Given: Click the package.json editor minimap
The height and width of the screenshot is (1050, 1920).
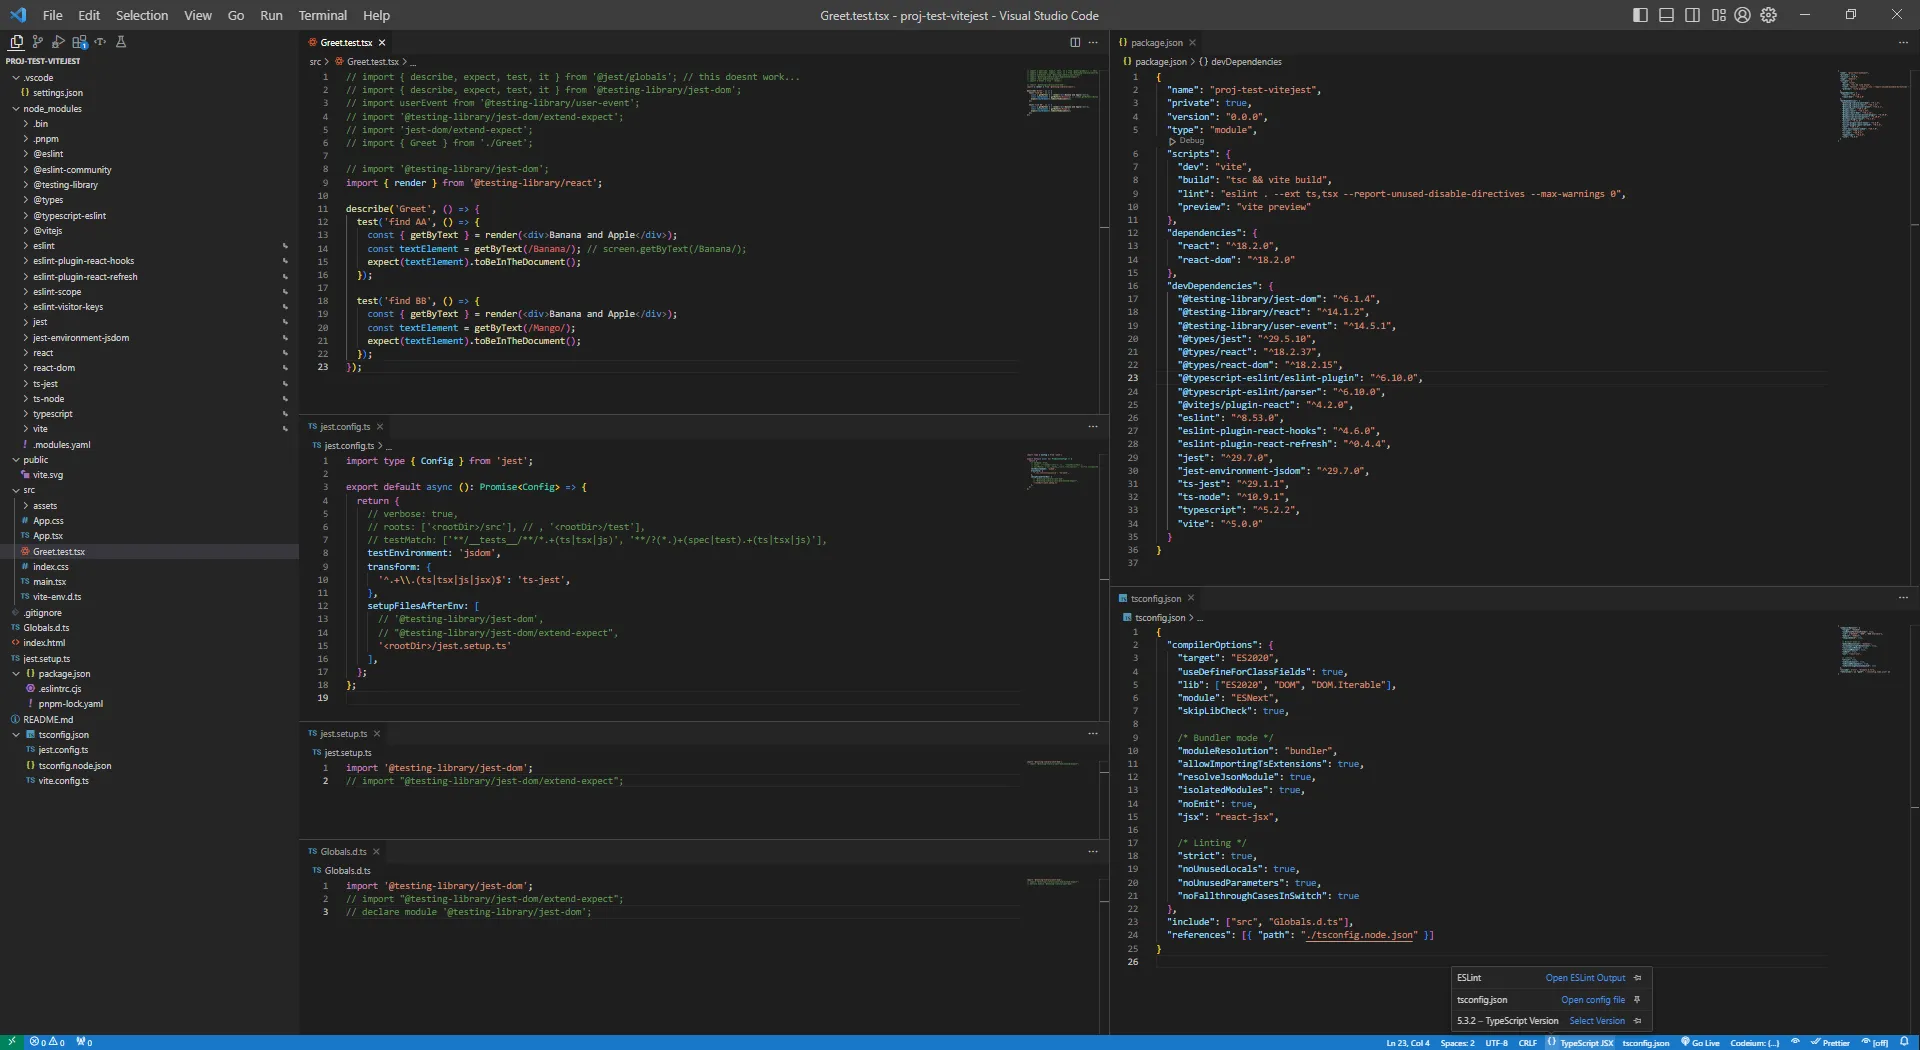Looking at the screenshot, I should pyautogui.click(x=1862, y=105).
